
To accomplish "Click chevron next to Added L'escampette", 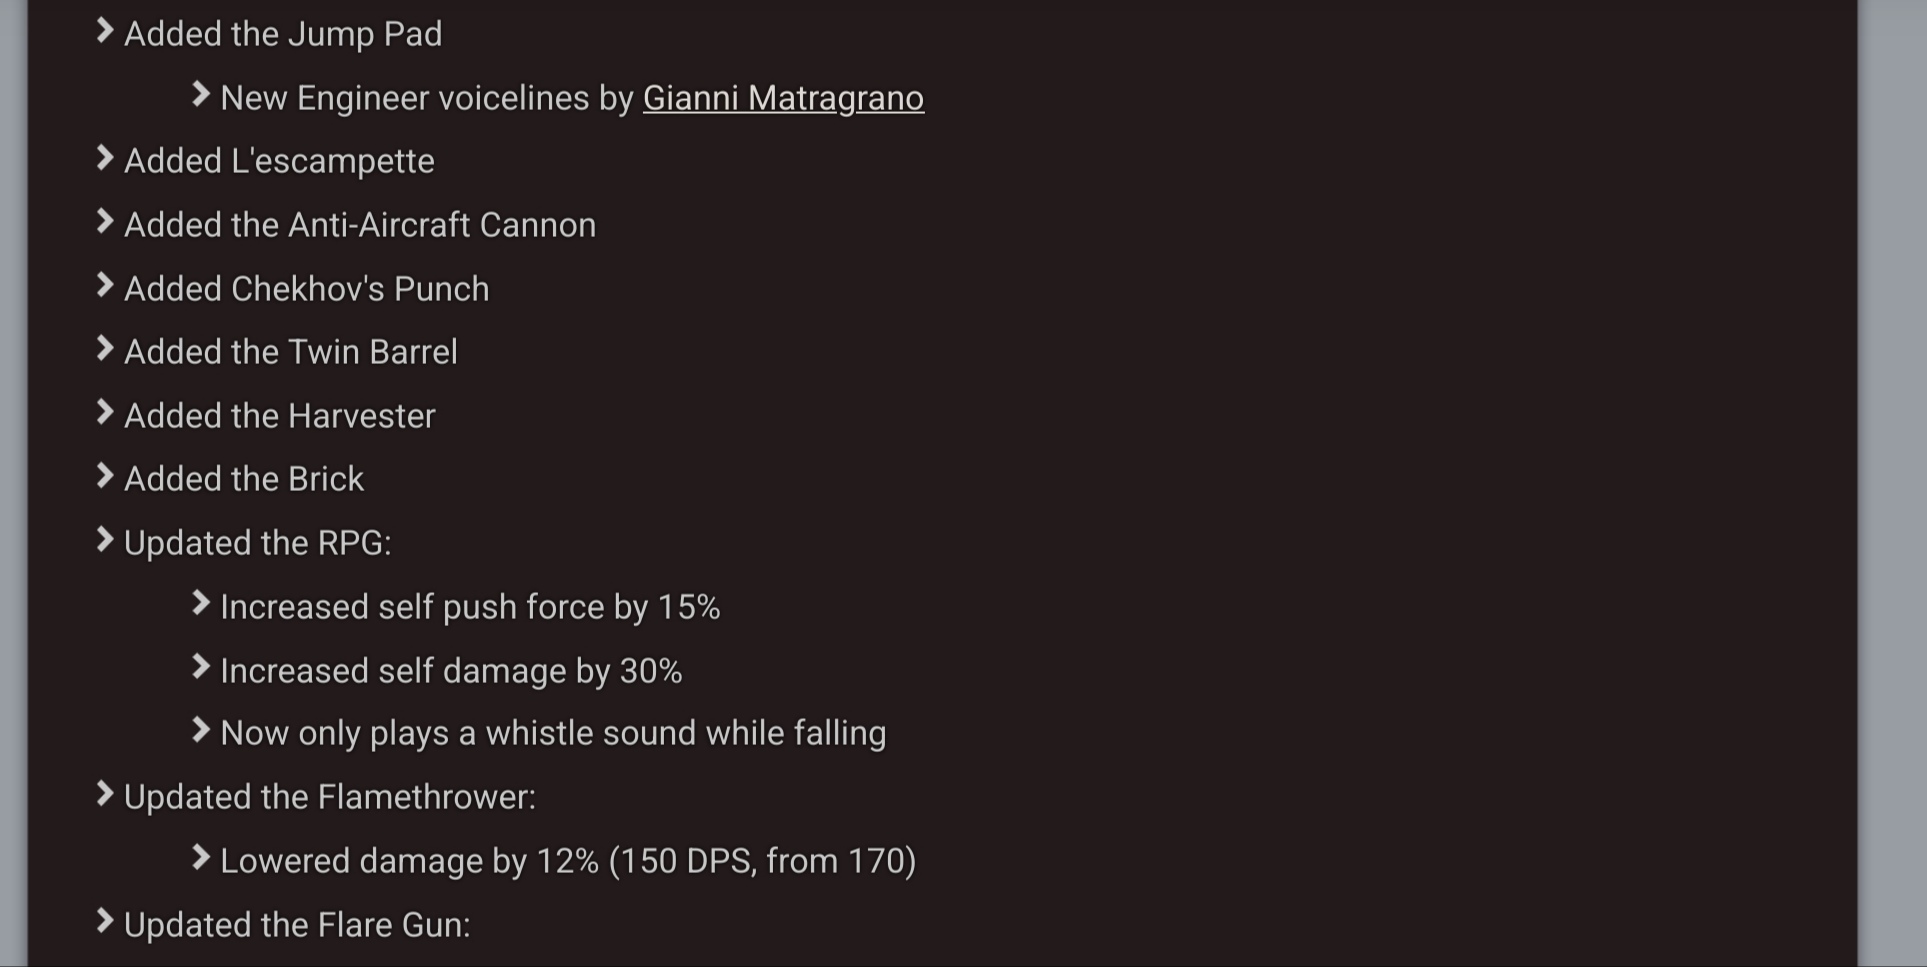I will 105,158.
